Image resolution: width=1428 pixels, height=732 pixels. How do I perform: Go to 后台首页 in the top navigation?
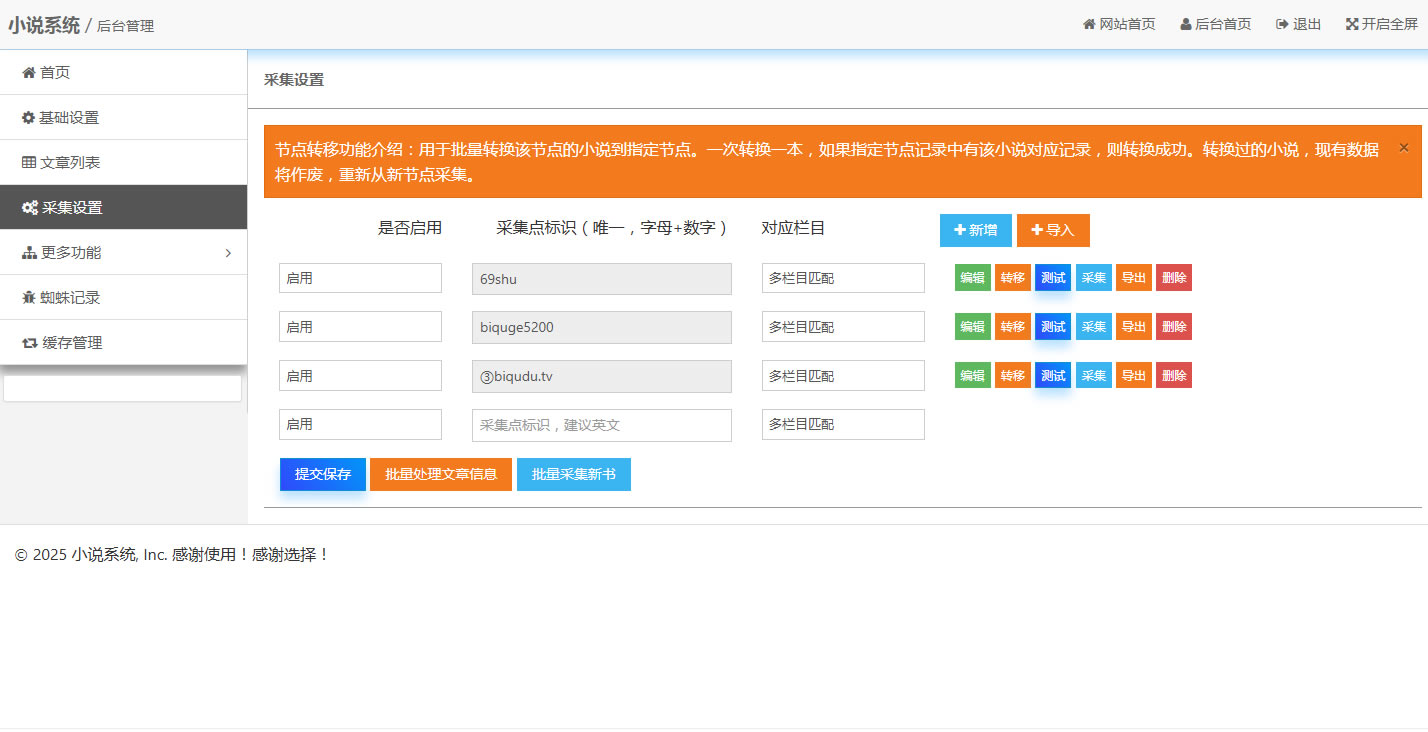point(1215,24)
